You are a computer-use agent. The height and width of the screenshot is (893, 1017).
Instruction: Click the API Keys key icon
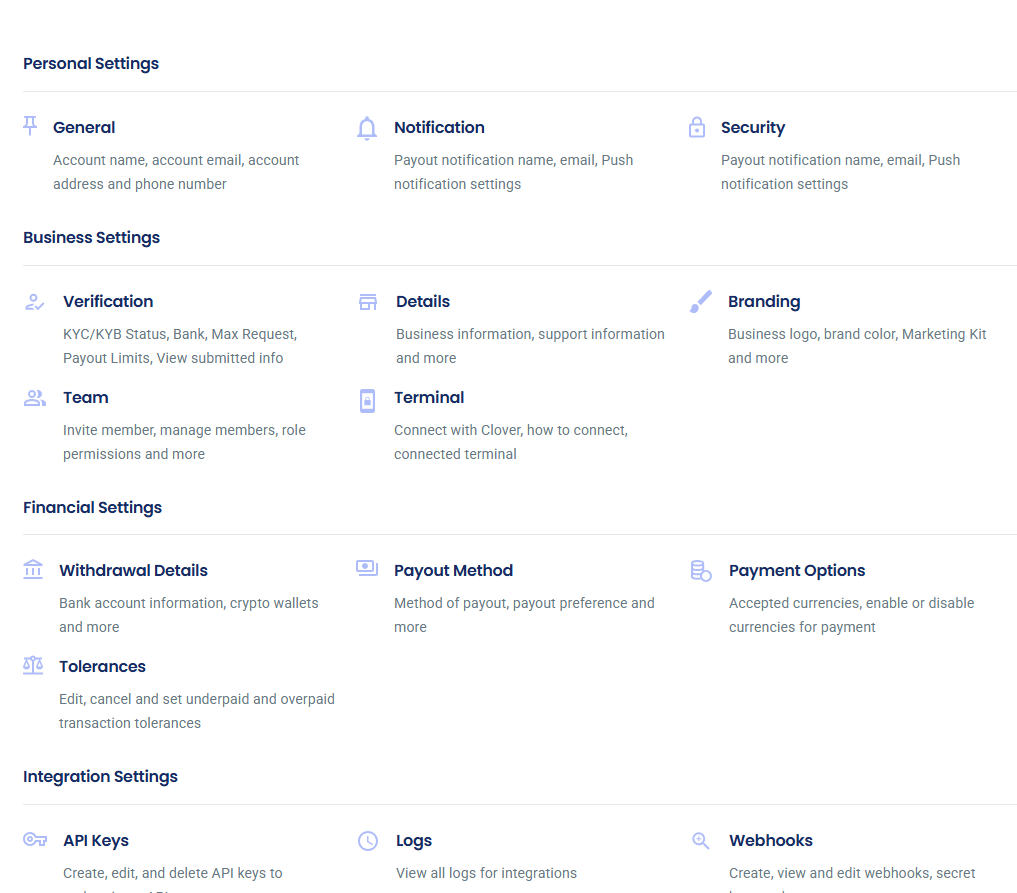click(33, 841)
